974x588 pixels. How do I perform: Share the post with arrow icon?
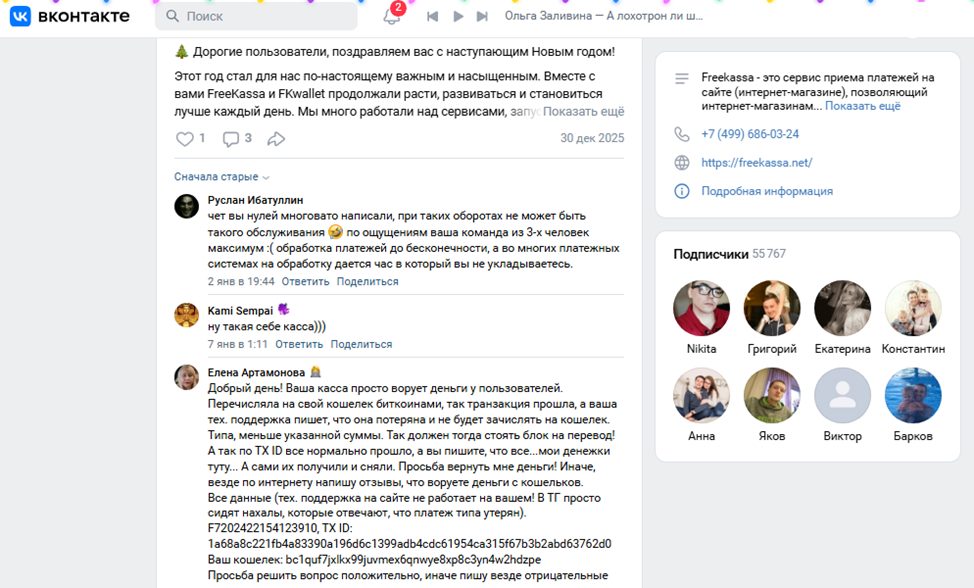point(276,138)
